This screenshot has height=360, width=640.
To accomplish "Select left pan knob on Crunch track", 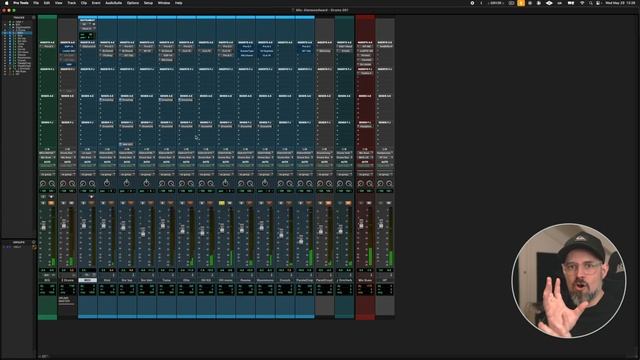I will 280,184.
